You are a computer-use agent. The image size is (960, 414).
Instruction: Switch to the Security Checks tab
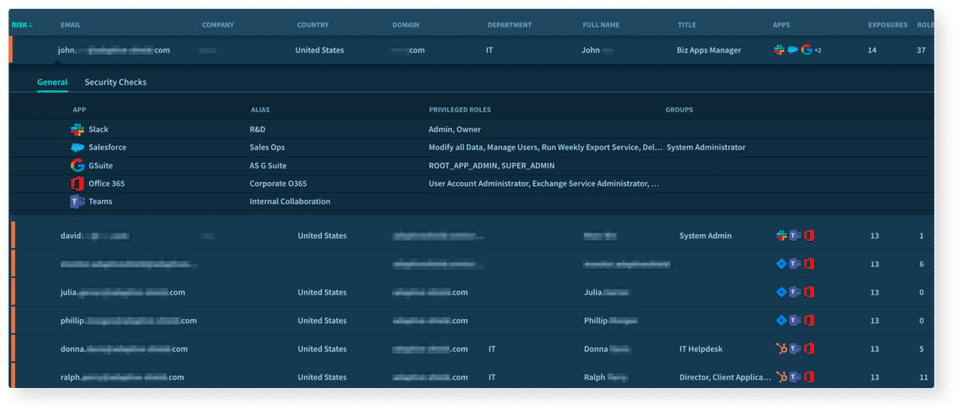click(x=116, y=82)
